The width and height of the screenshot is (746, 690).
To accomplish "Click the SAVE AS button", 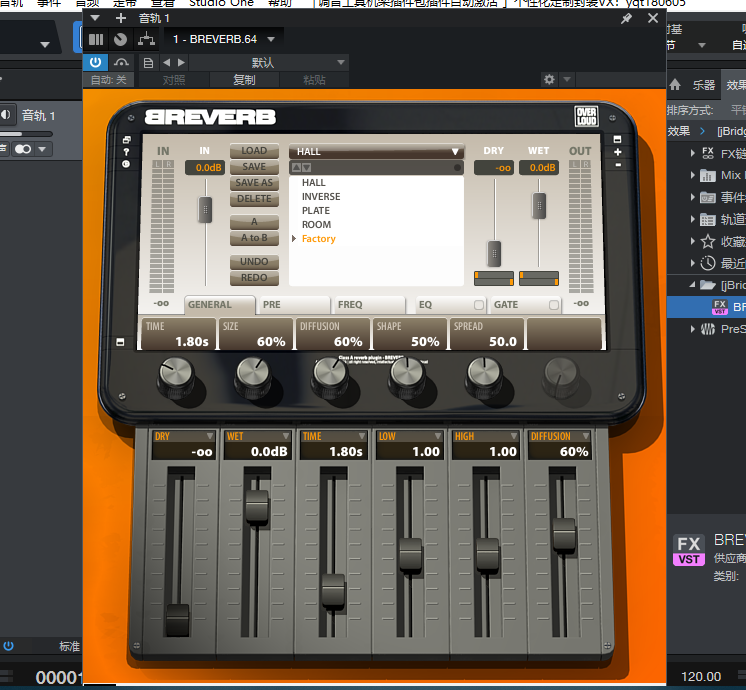I will tap(254, 183).
